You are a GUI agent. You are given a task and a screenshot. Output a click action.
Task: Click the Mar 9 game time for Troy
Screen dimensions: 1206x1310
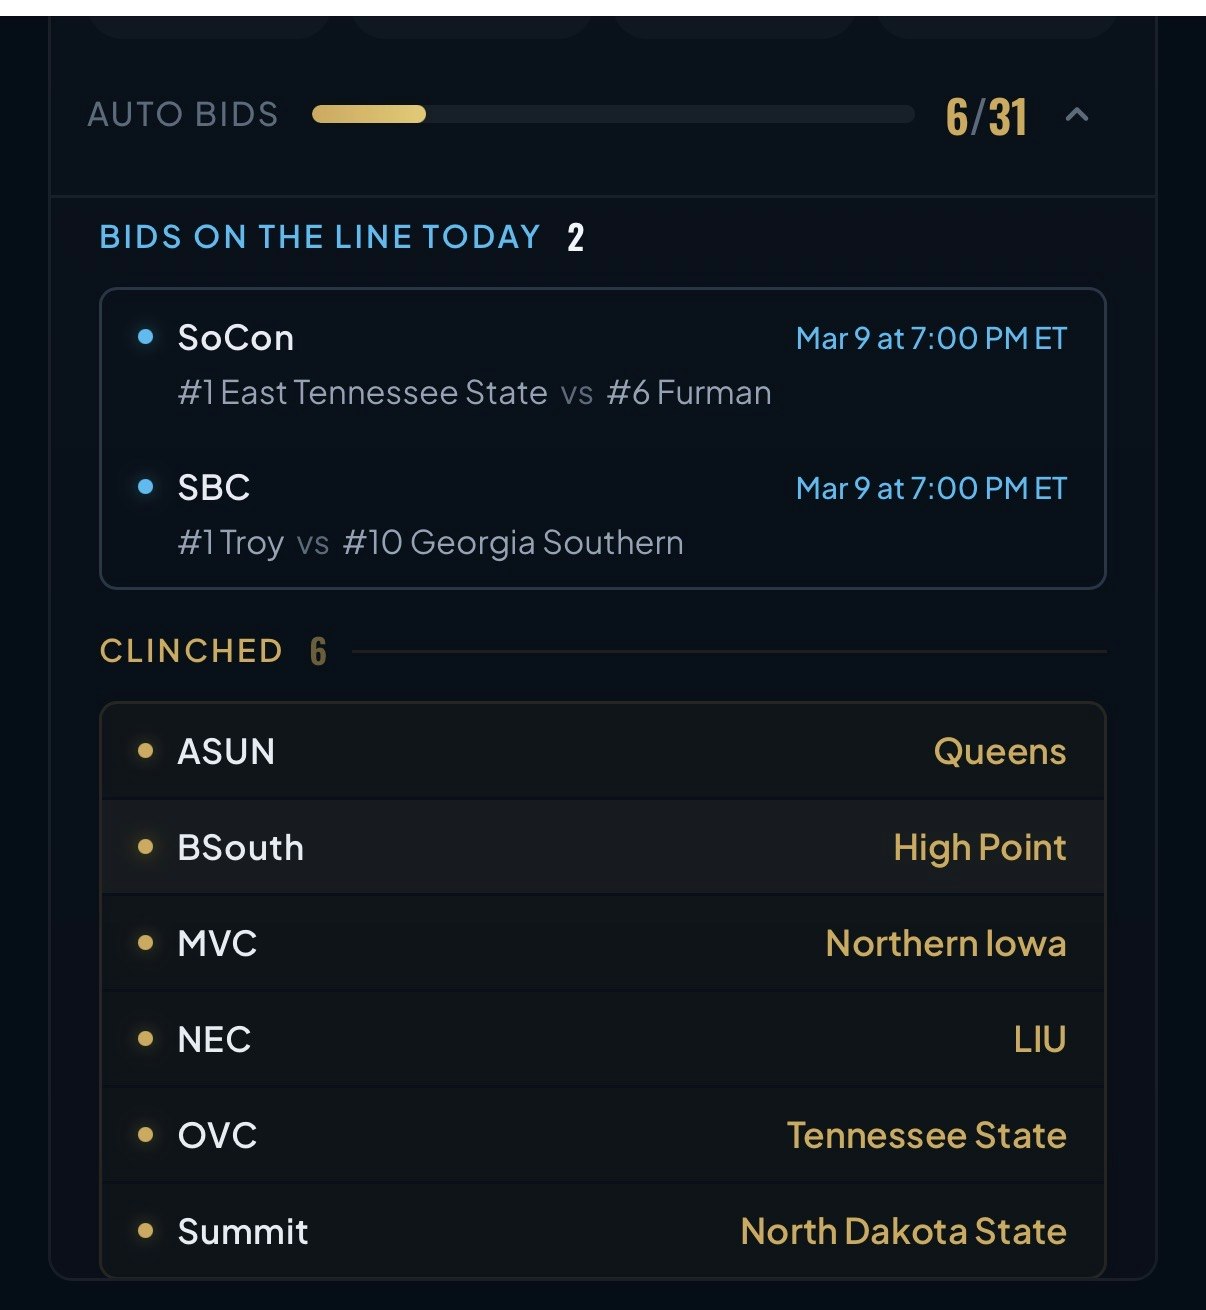932,488
